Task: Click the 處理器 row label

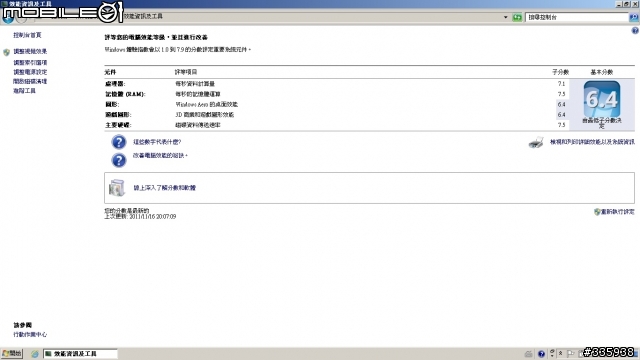Action: [115, 84]
